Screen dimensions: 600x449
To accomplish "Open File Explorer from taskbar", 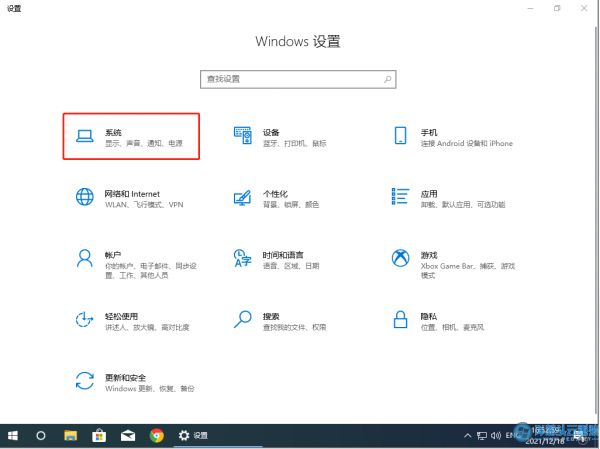I will coord(70,436).
